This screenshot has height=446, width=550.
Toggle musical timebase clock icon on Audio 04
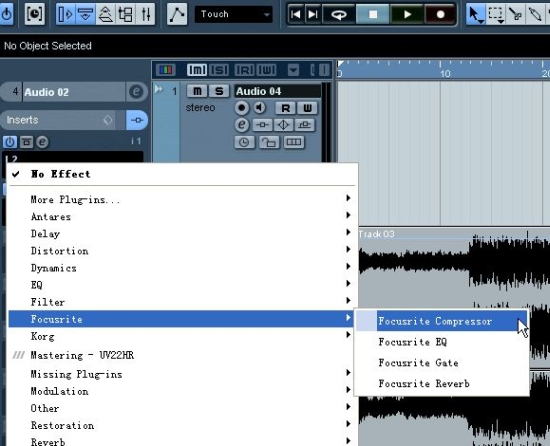pos(244,142)
